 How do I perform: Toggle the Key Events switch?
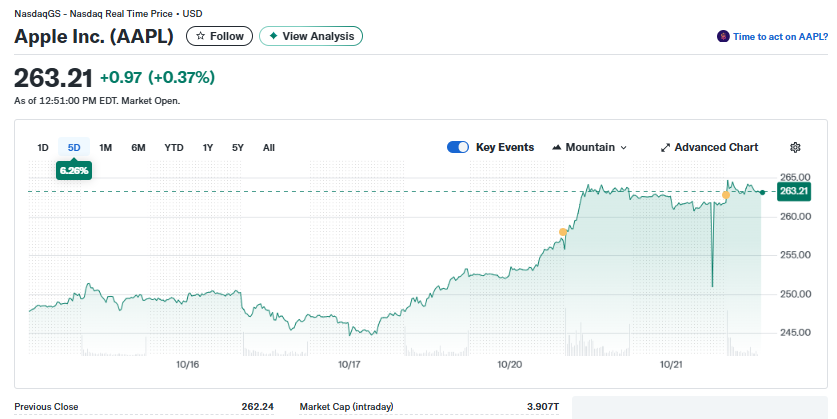(x=458, y=147)
